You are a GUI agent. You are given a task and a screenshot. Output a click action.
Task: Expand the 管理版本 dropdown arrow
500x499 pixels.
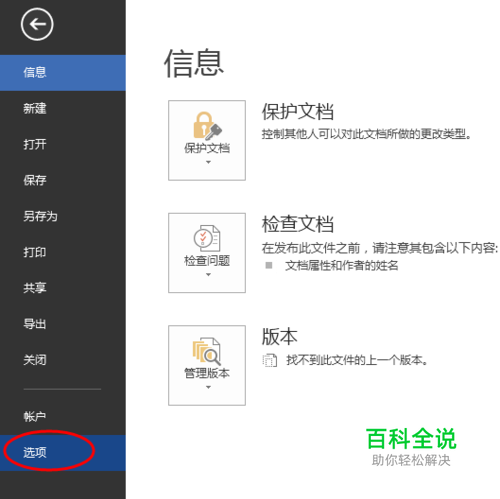(208, 387)
